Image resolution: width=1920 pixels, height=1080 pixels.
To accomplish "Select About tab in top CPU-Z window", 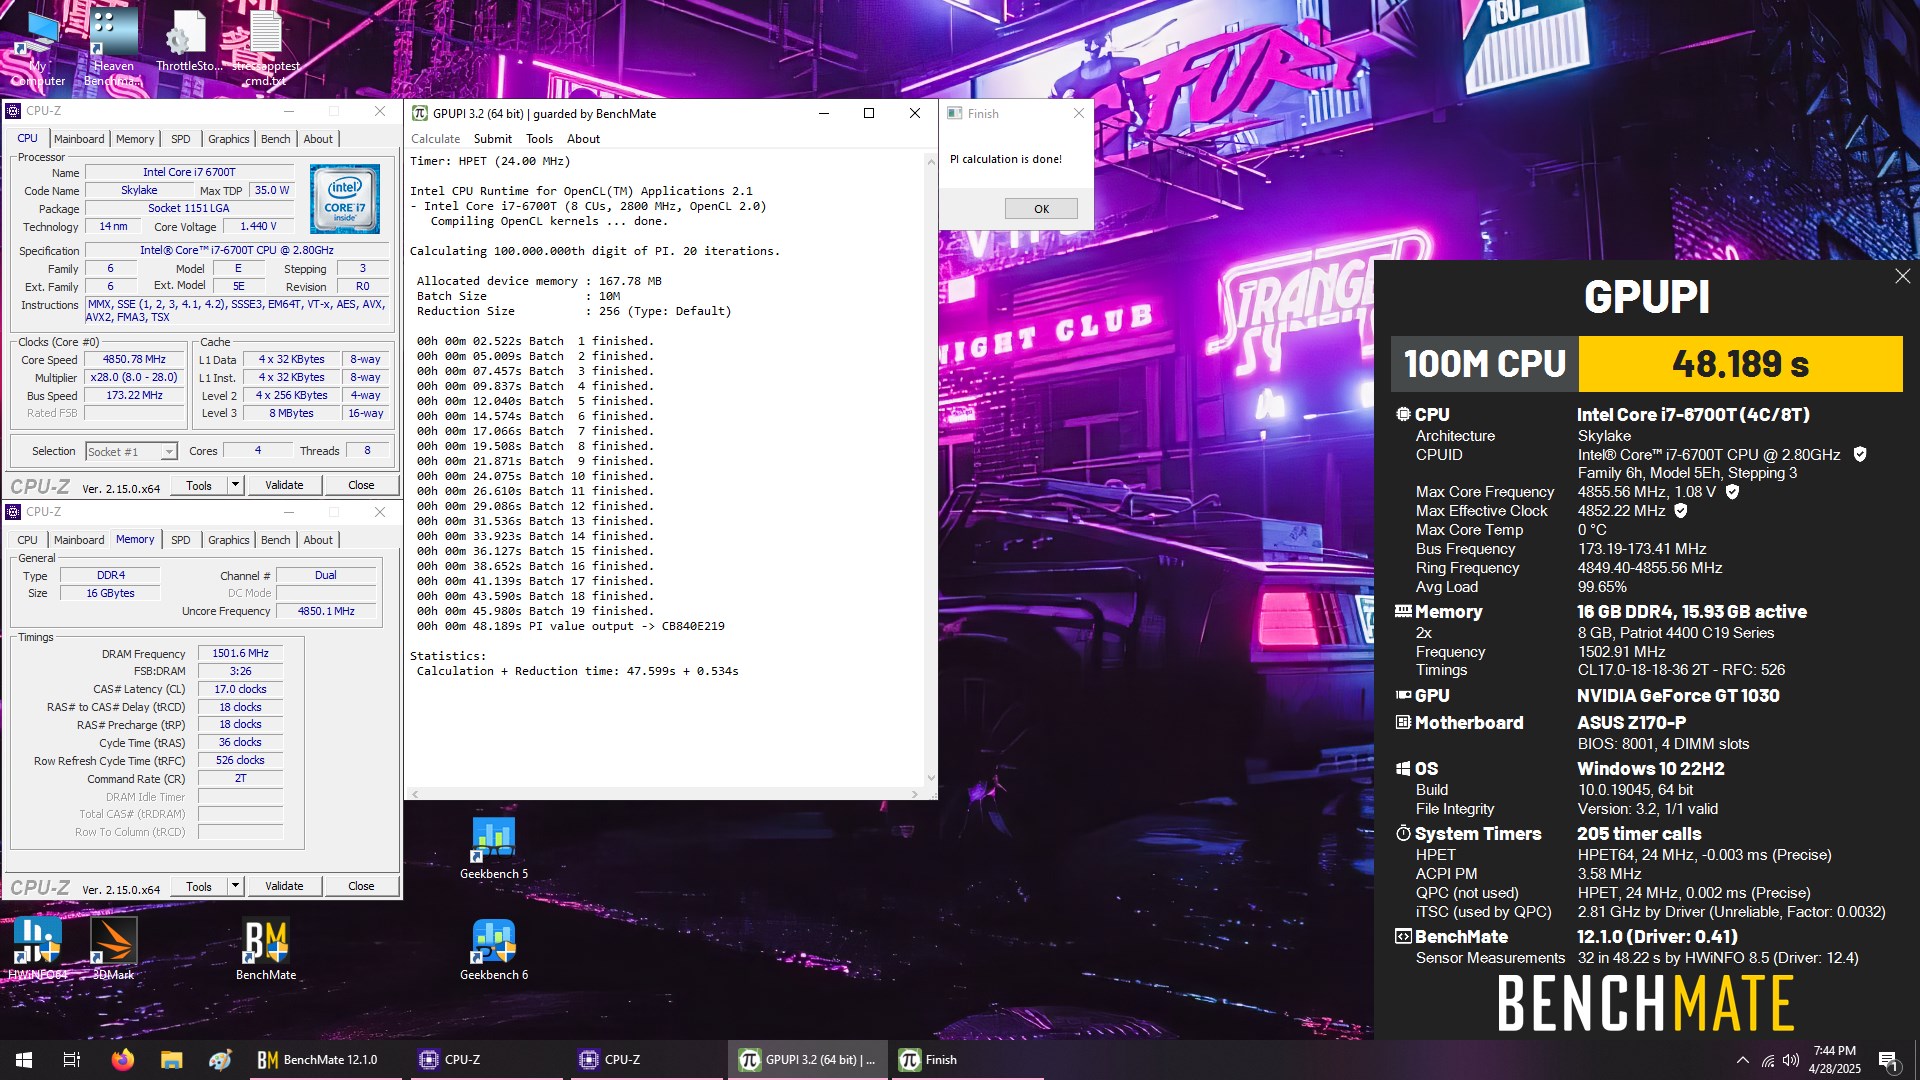I will (318, 139).
